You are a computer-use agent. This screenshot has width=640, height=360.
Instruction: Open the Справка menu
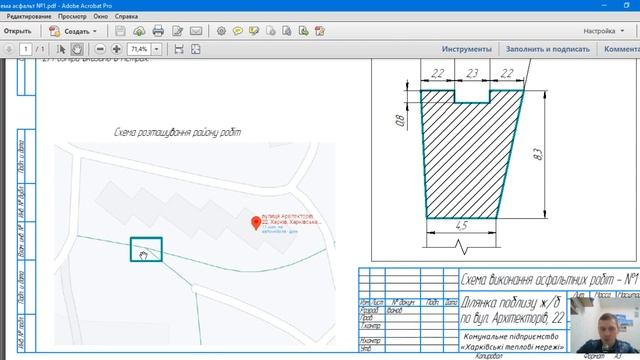[x=126, y=16]
